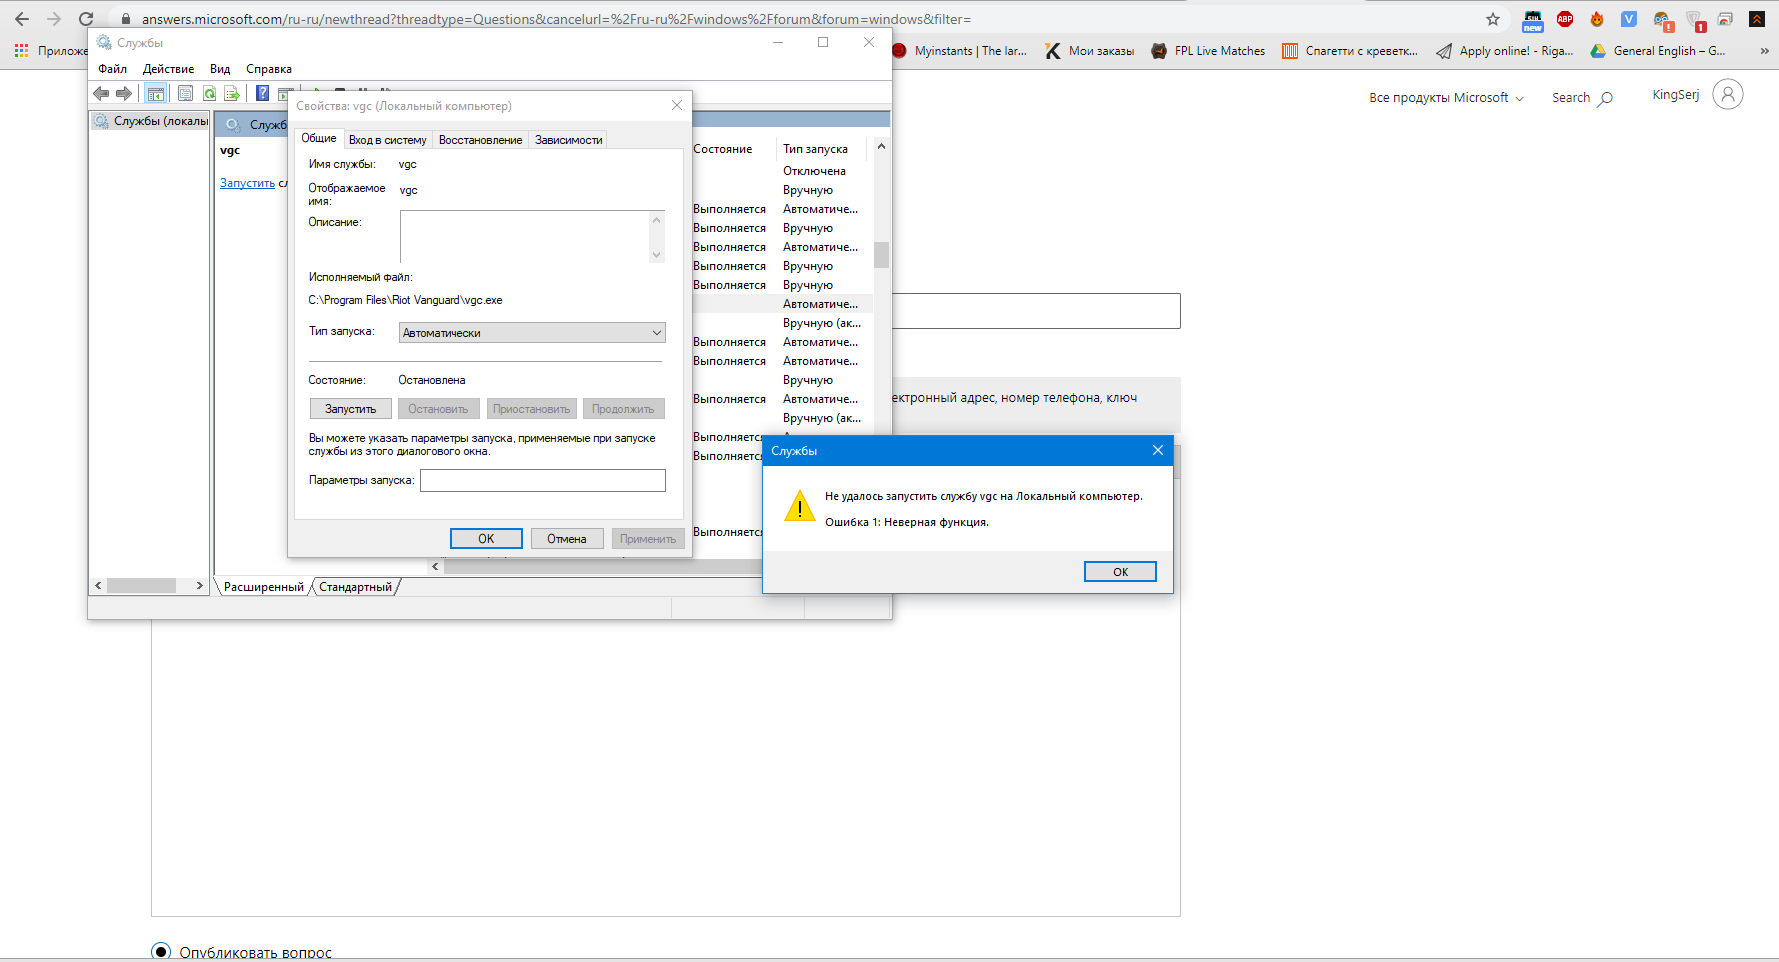Click the Forward arrow in Services toolbar

(124, 93)
